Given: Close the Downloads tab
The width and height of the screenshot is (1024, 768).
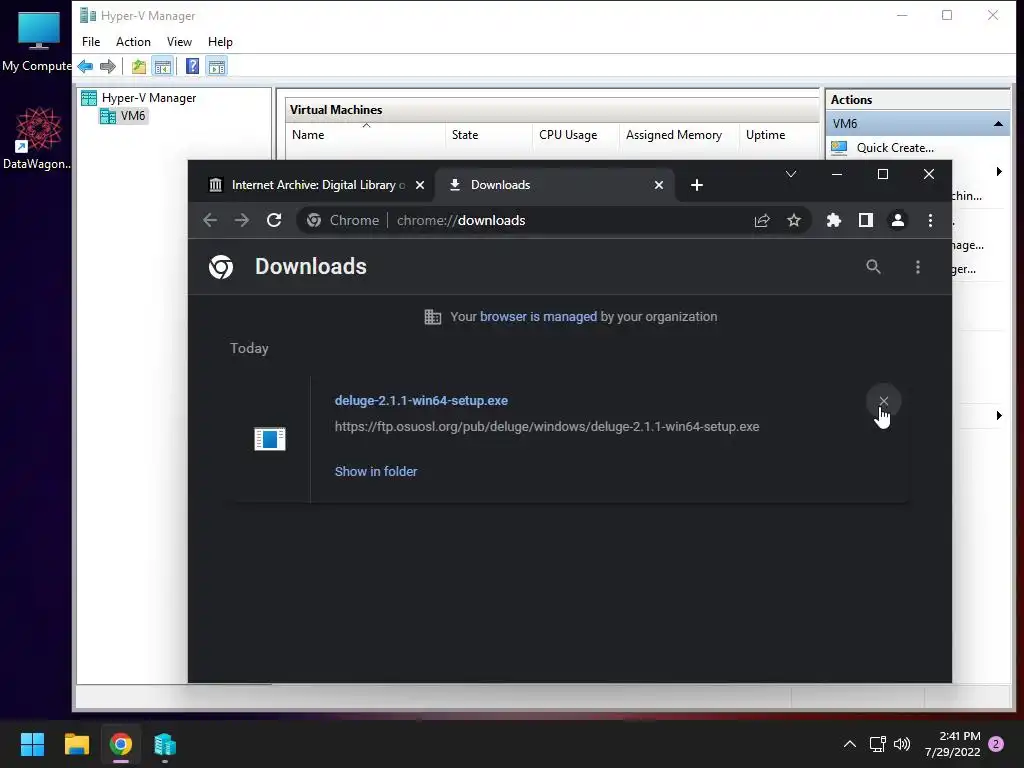Looking at the screenshot, I should [659, 185].
